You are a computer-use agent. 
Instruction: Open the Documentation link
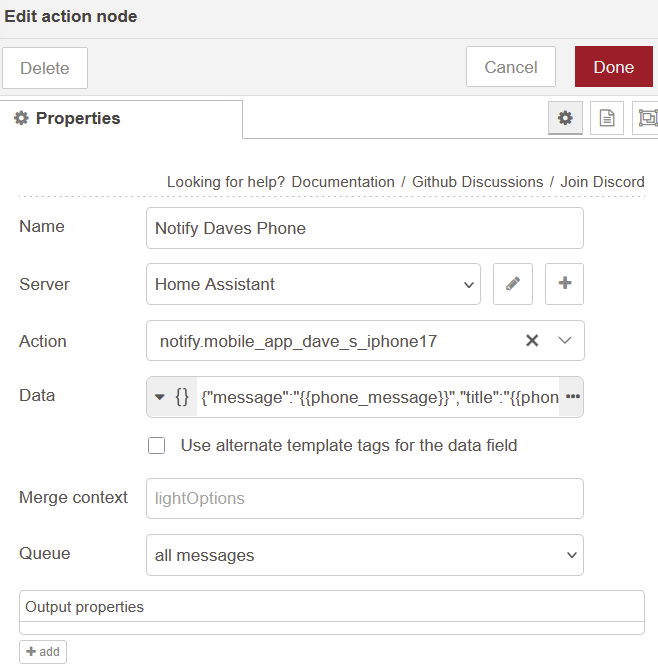point(343,182)
